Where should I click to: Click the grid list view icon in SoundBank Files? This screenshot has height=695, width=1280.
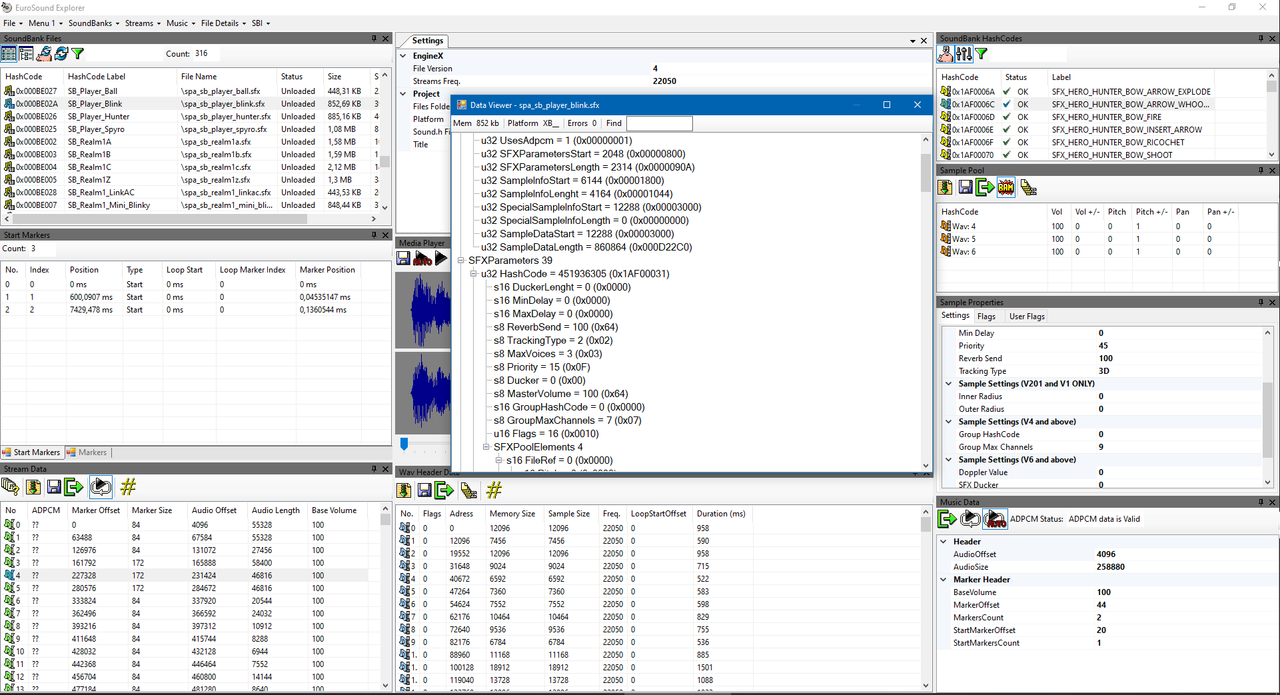[11, 53]
